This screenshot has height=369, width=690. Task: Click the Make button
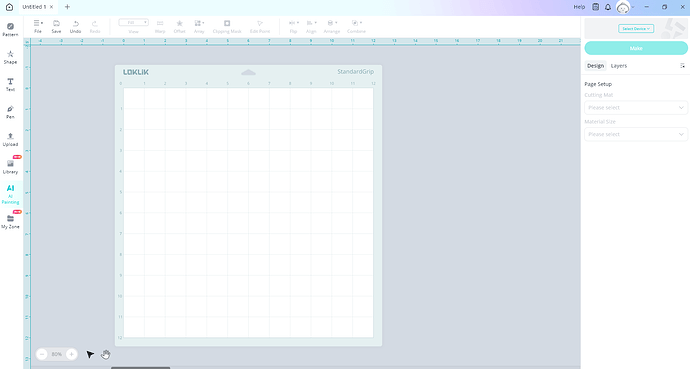[636, 48]
